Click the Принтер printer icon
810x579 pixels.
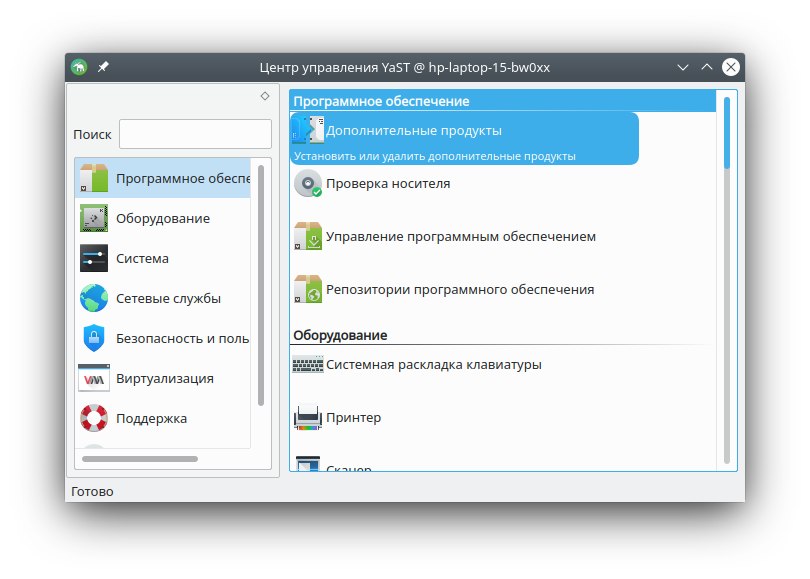point(308,417)
